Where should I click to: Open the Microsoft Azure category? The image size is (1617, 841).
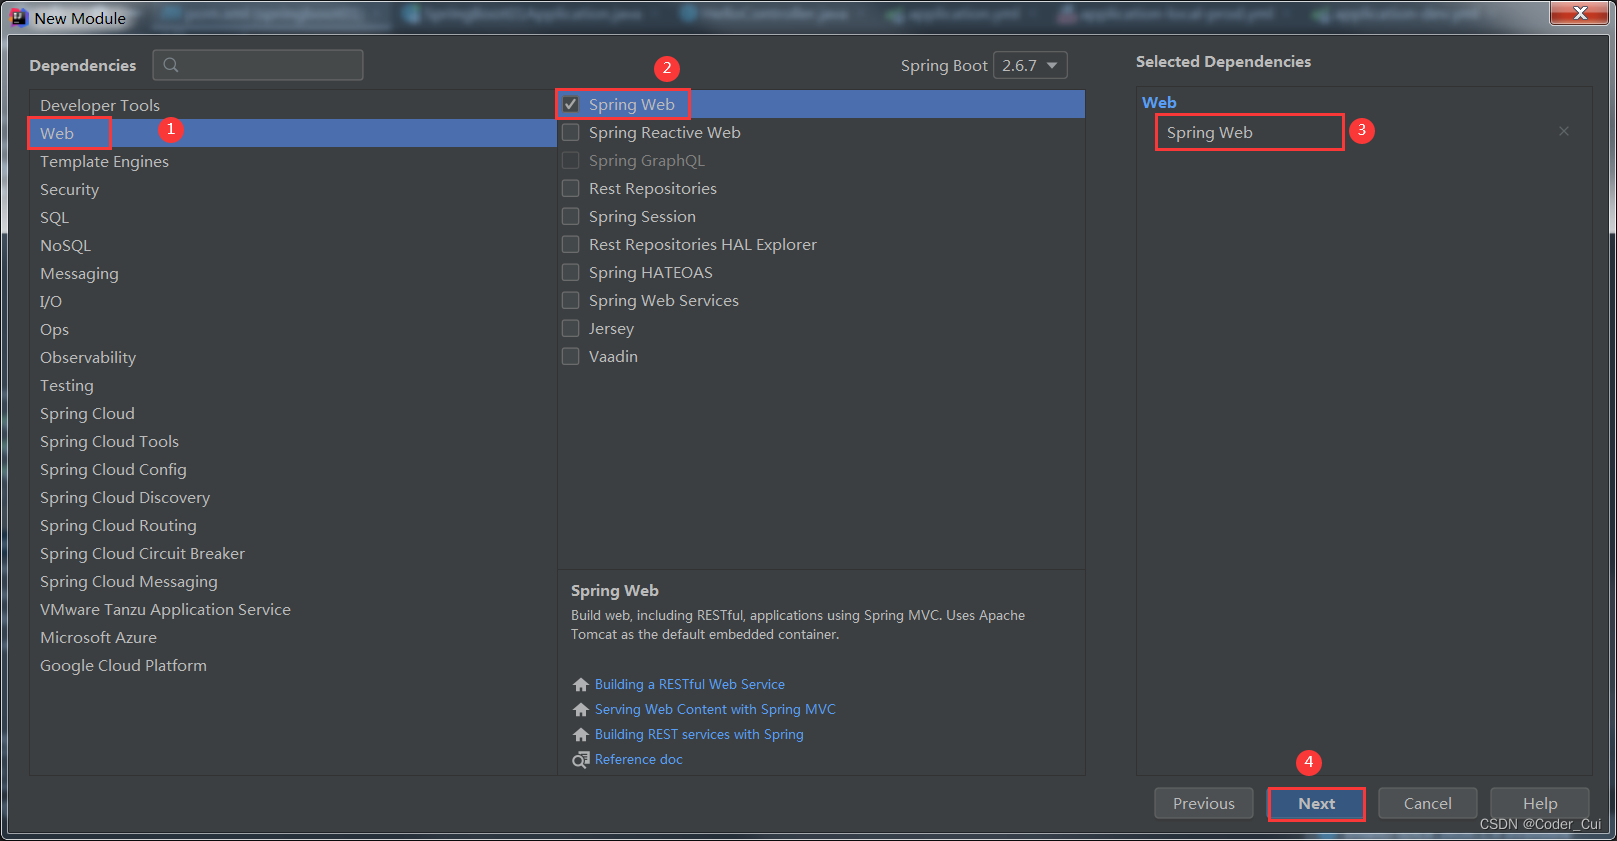coord(293,637)
